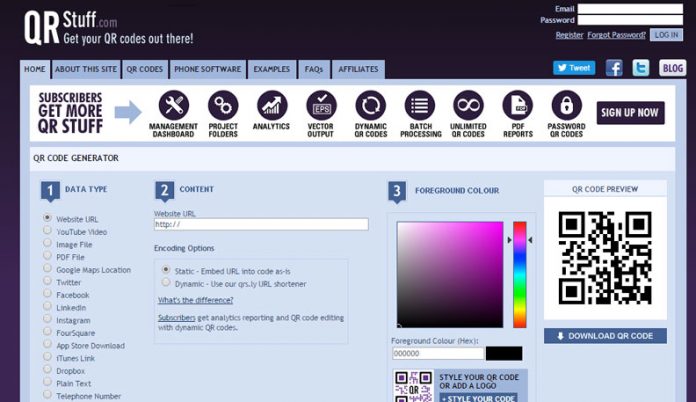Click the QR Stuff logo
Viewport: 696px width, 402px height.
coord(109,28)
